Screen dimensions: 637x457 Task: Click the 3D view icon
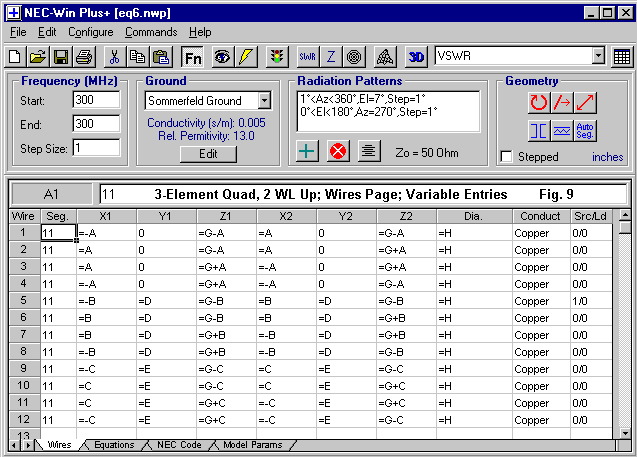(417, 57)
